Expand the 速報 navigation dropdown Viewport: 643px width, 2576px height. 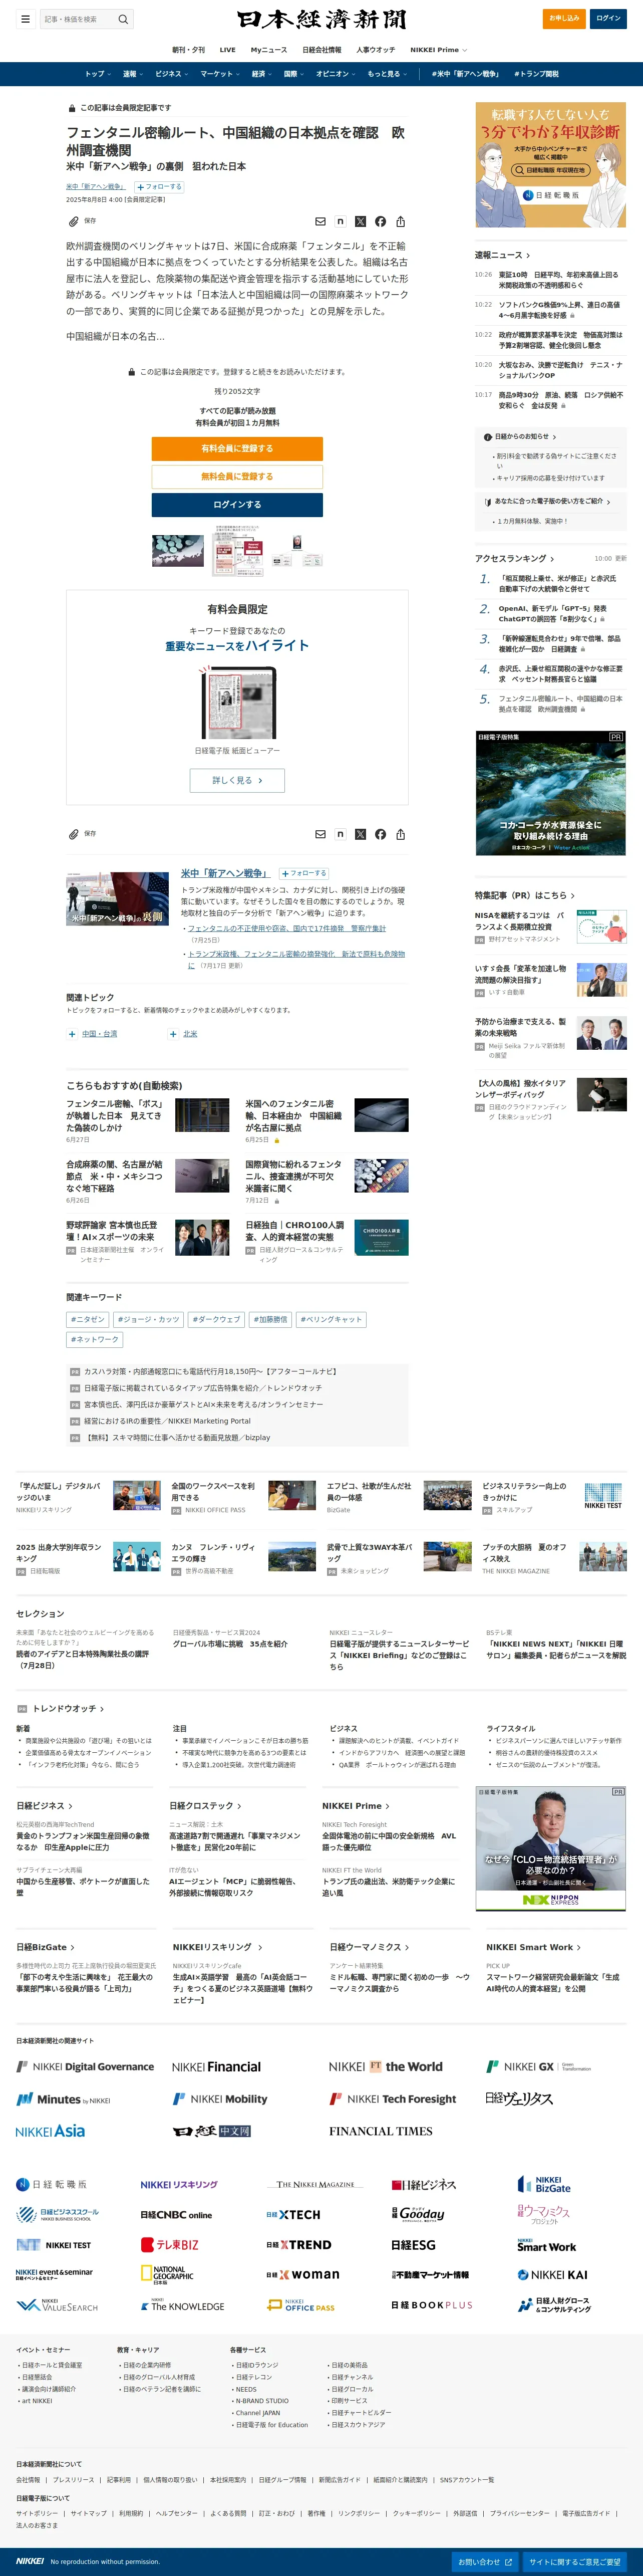[x=132, y=74]
